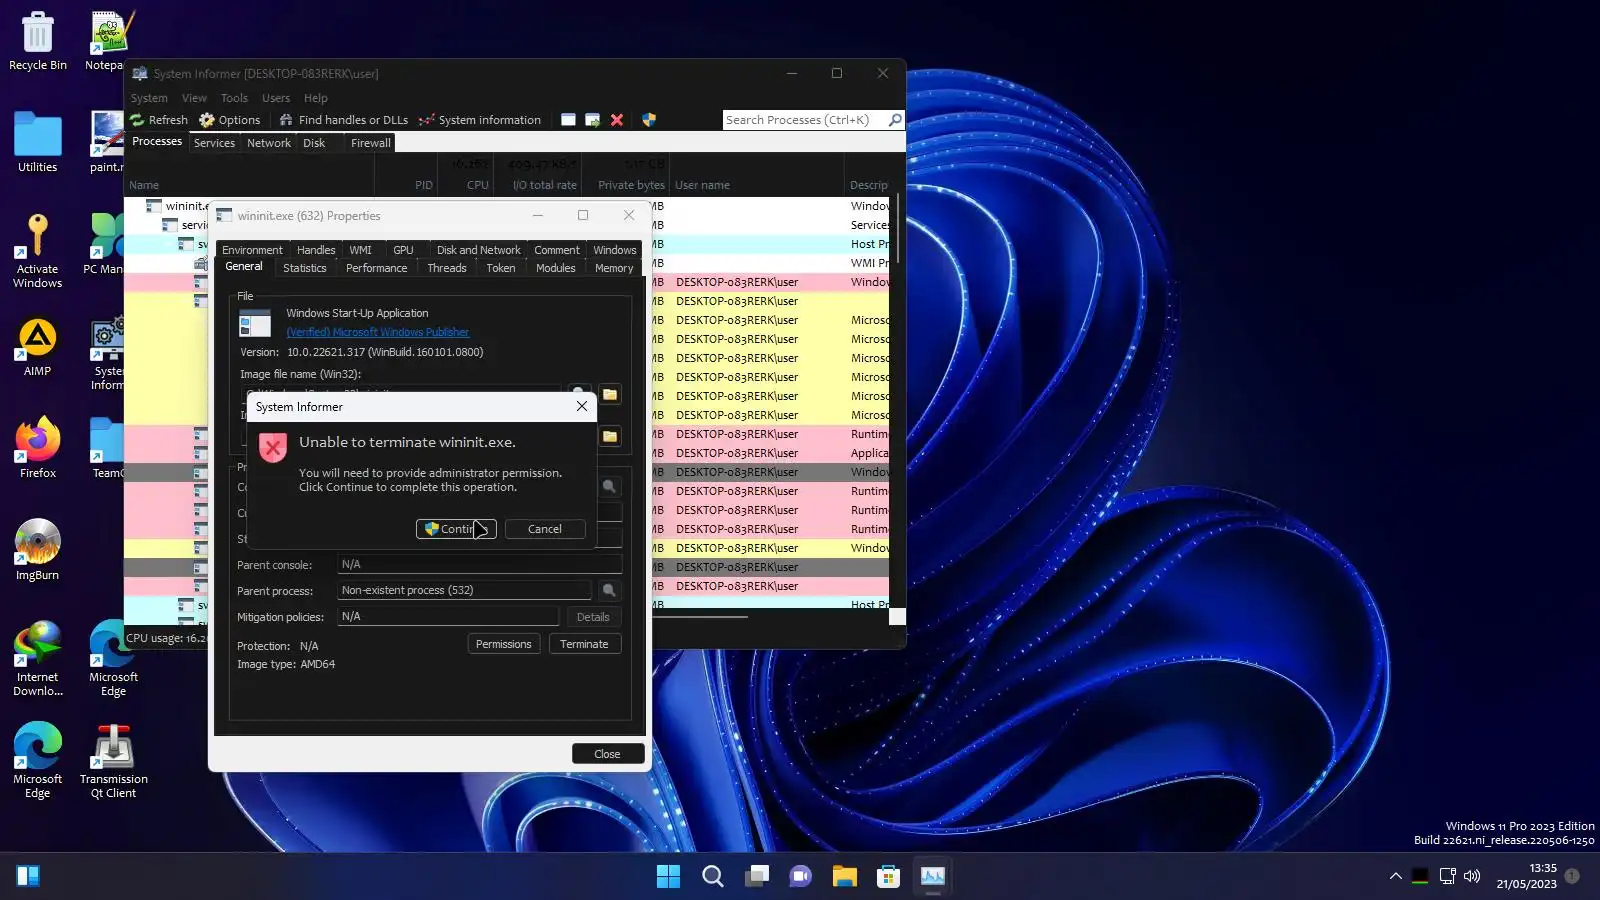Open the Tools menu
Viewport: 1600px width, 900px height.
pyautogui.click(x=234, y=98)
